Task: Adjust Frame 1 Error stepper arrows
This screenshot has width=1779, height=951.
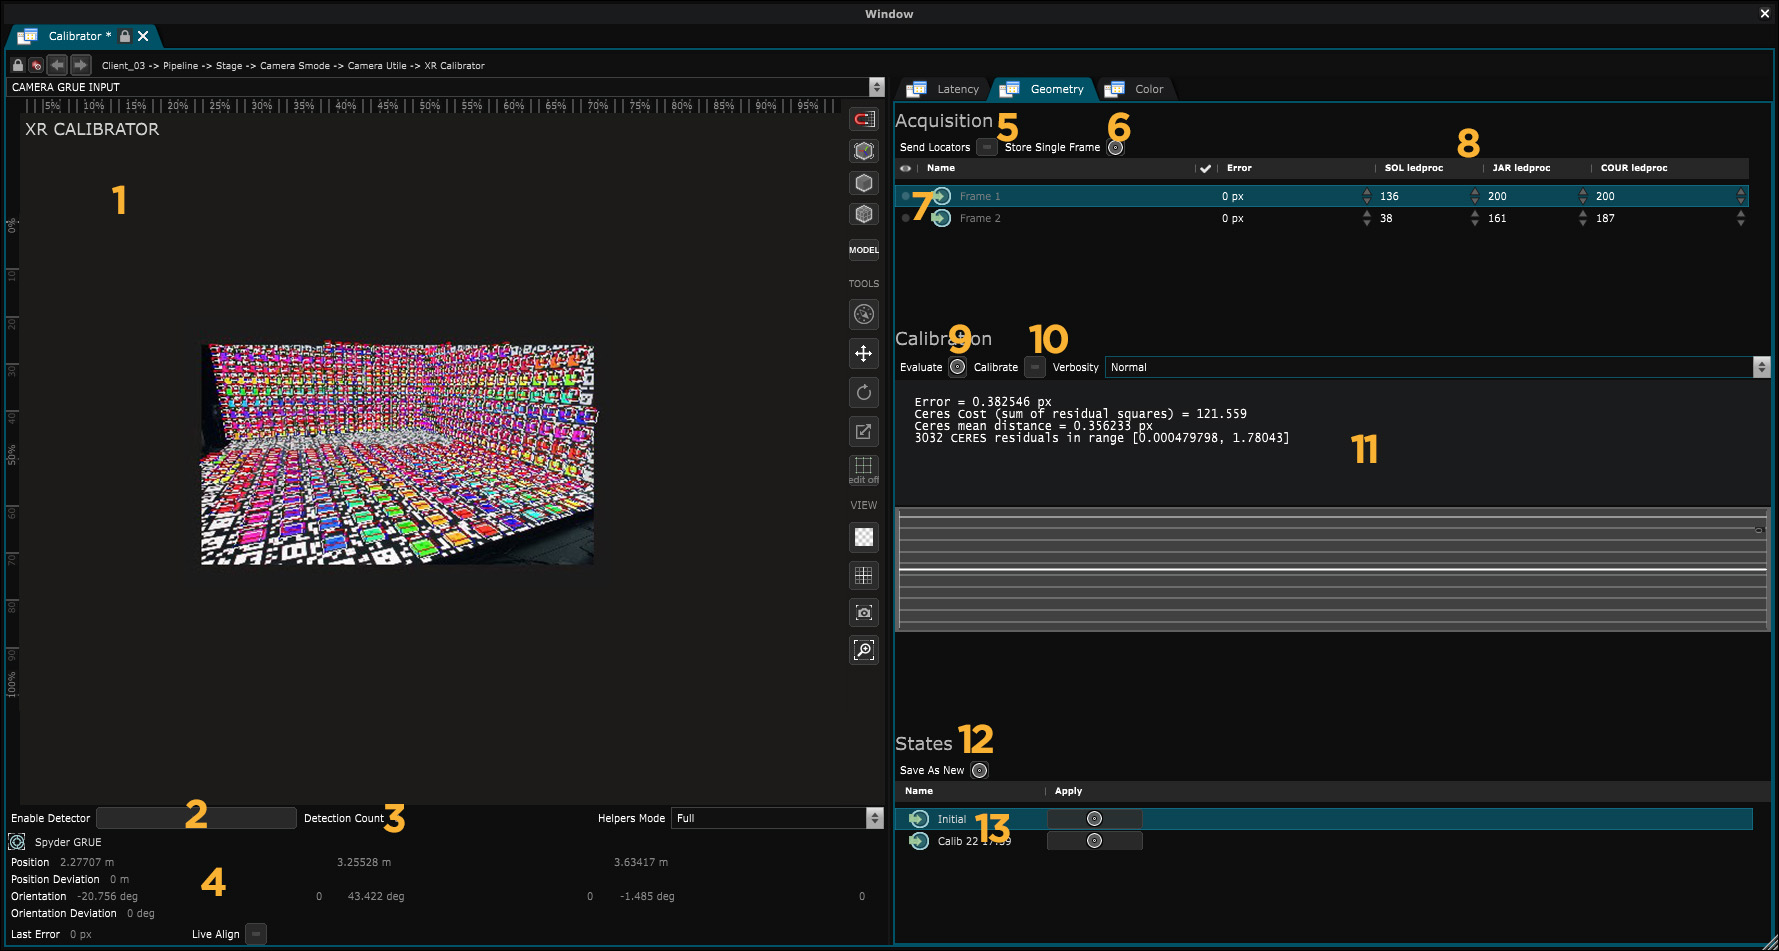Action: click(1367, 196)
